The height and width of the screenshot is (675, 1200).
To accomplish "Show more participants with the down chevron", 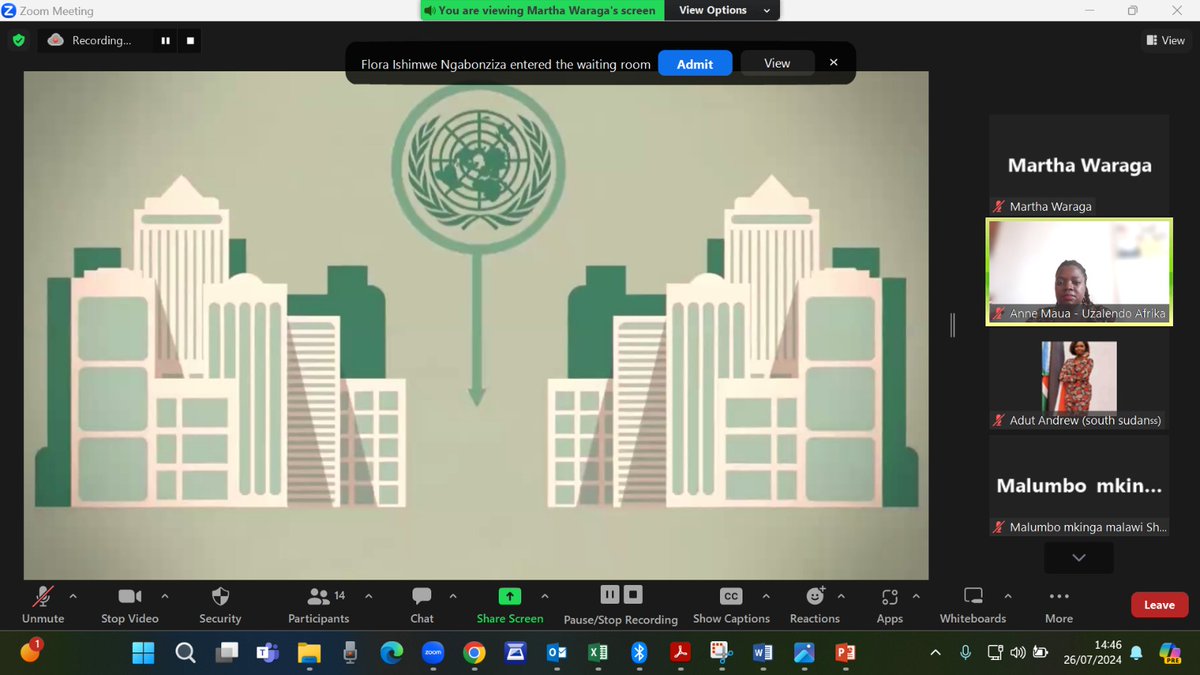I will tap(1079, 557).
